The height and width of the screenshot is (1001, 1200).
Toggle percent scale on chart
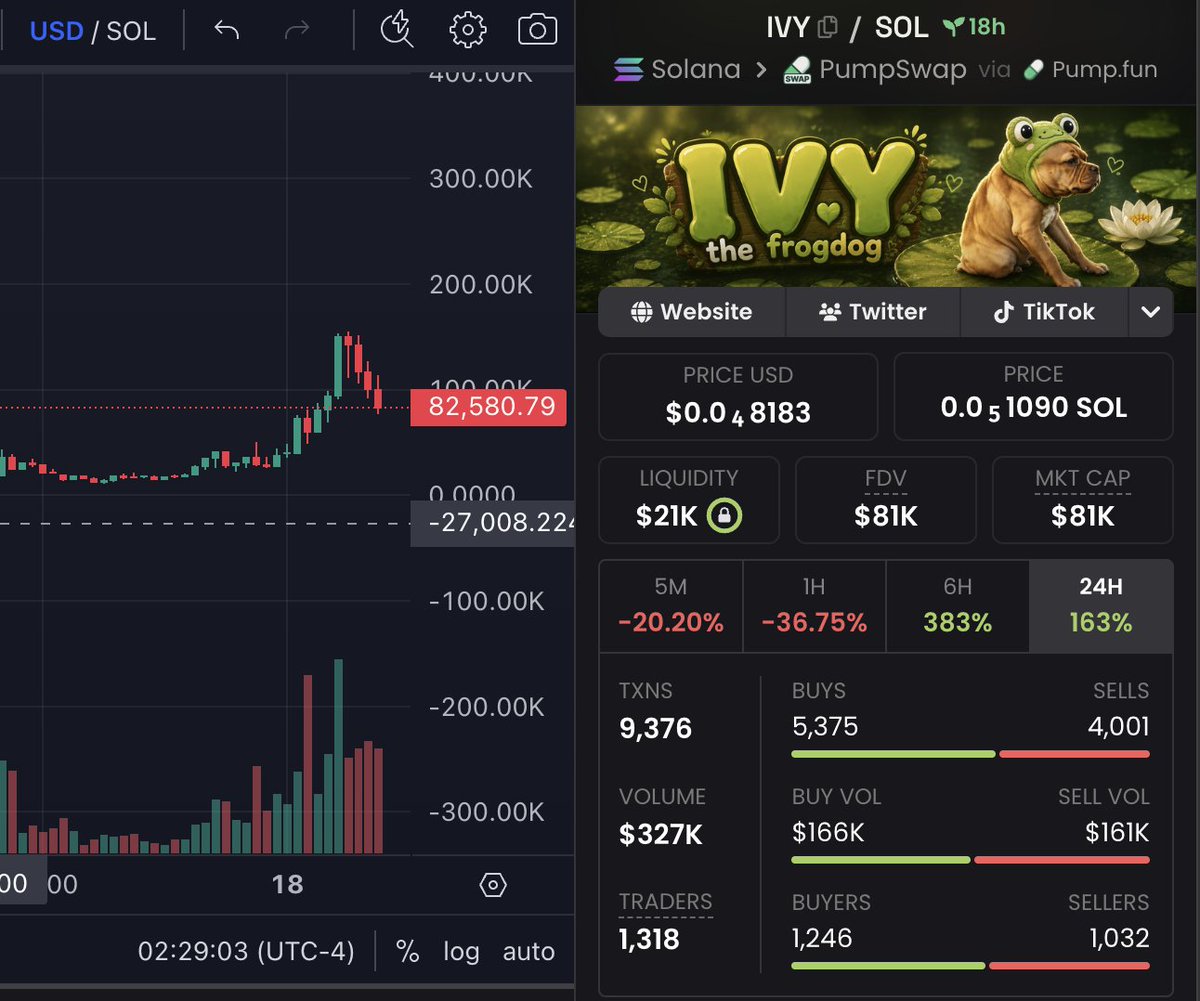(x=407, y=951)
